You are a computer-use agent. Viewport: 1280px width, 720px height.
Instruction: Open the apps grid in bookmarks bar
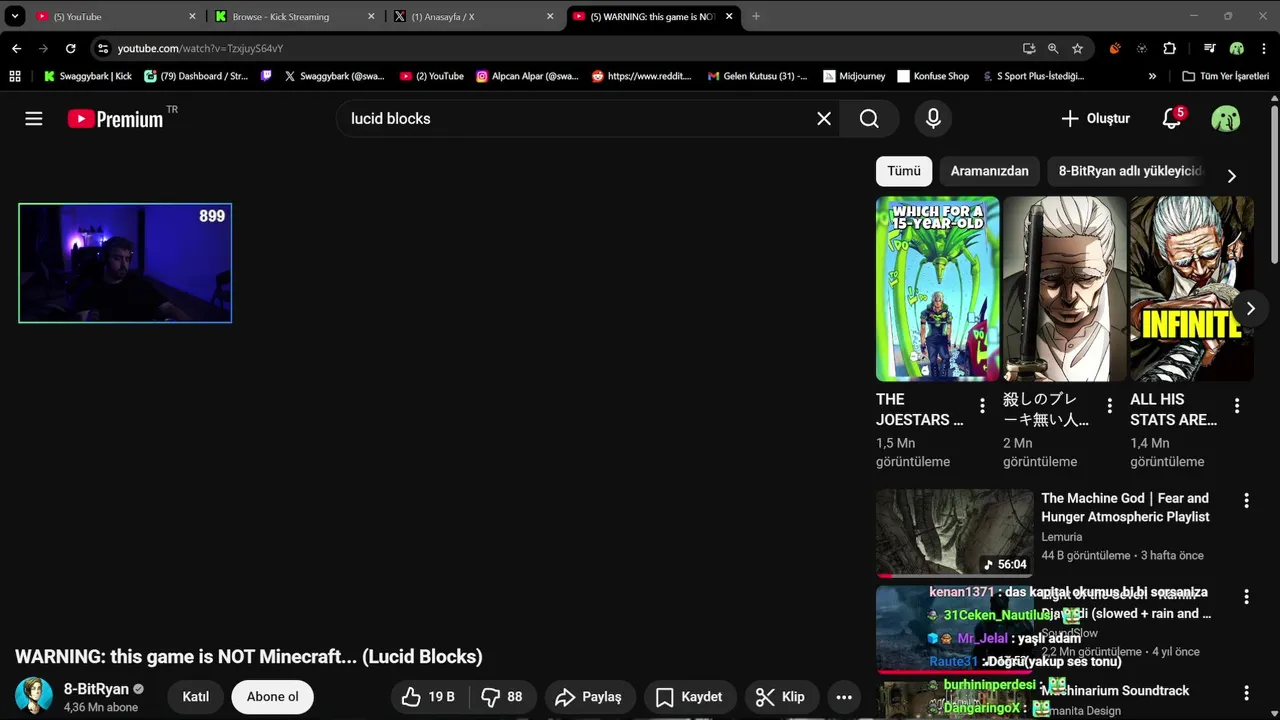[x=15, y=76]
